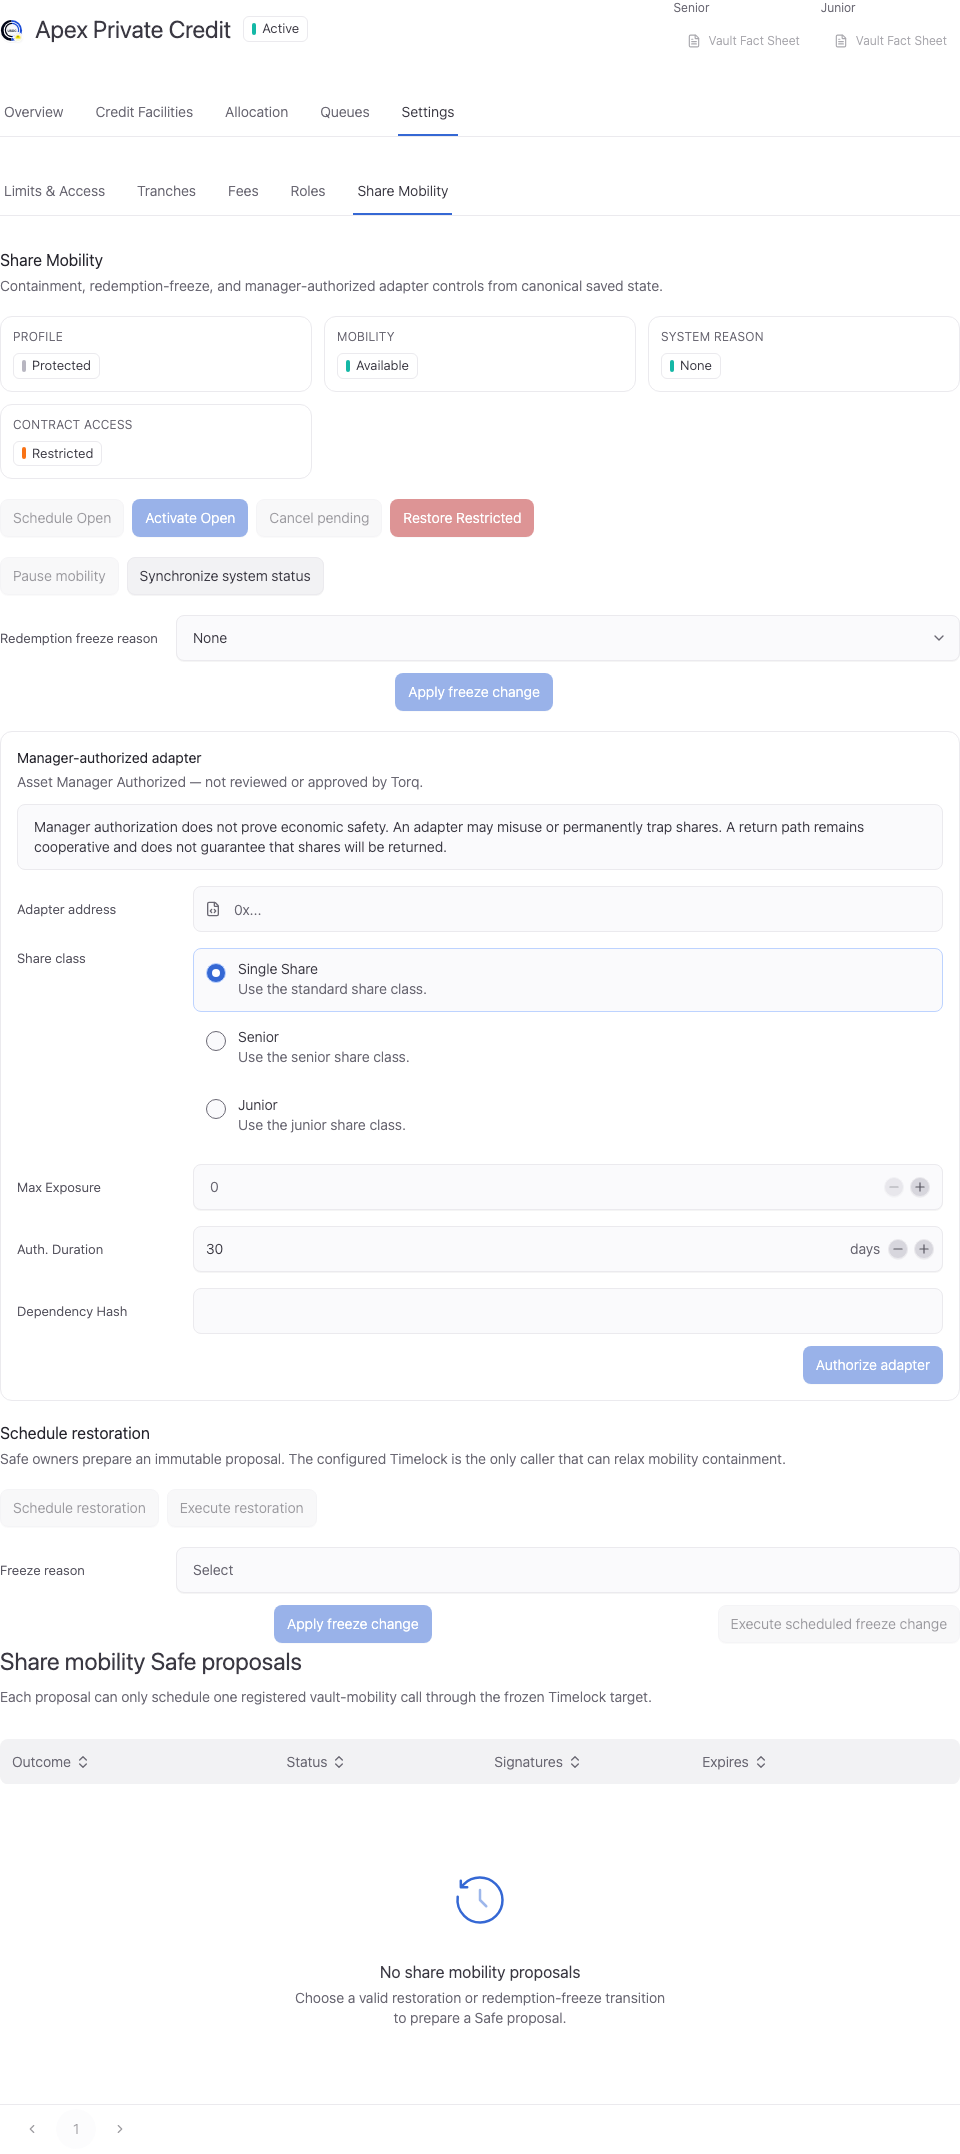Open the Allocation tab
The width and height of the screenshot is (960, 2154).
pyautogui.click(x=257, y=112)
